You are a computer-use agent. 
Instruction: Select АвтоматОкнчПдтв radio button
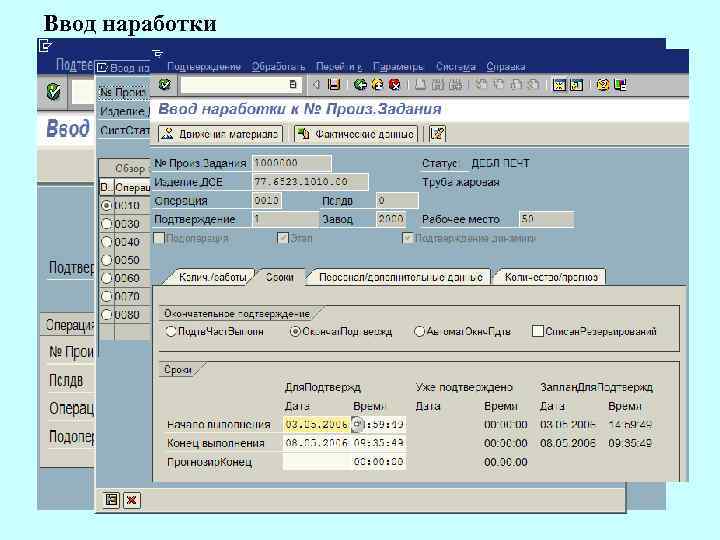point(419,331)
